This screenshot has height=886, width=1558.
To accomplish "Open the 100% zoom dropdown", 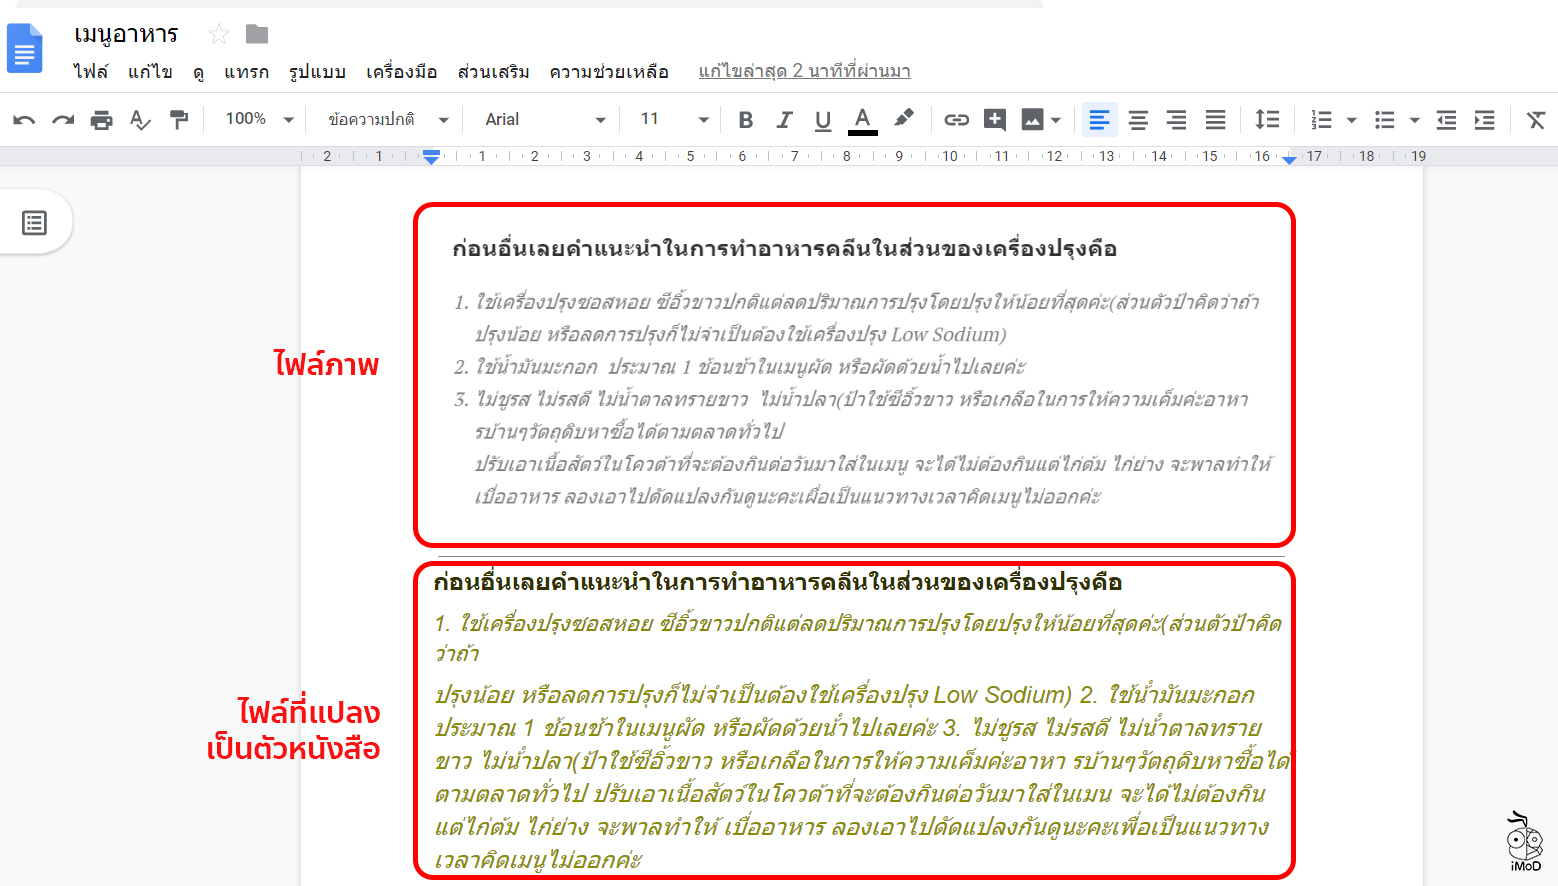I will [259, 119].
